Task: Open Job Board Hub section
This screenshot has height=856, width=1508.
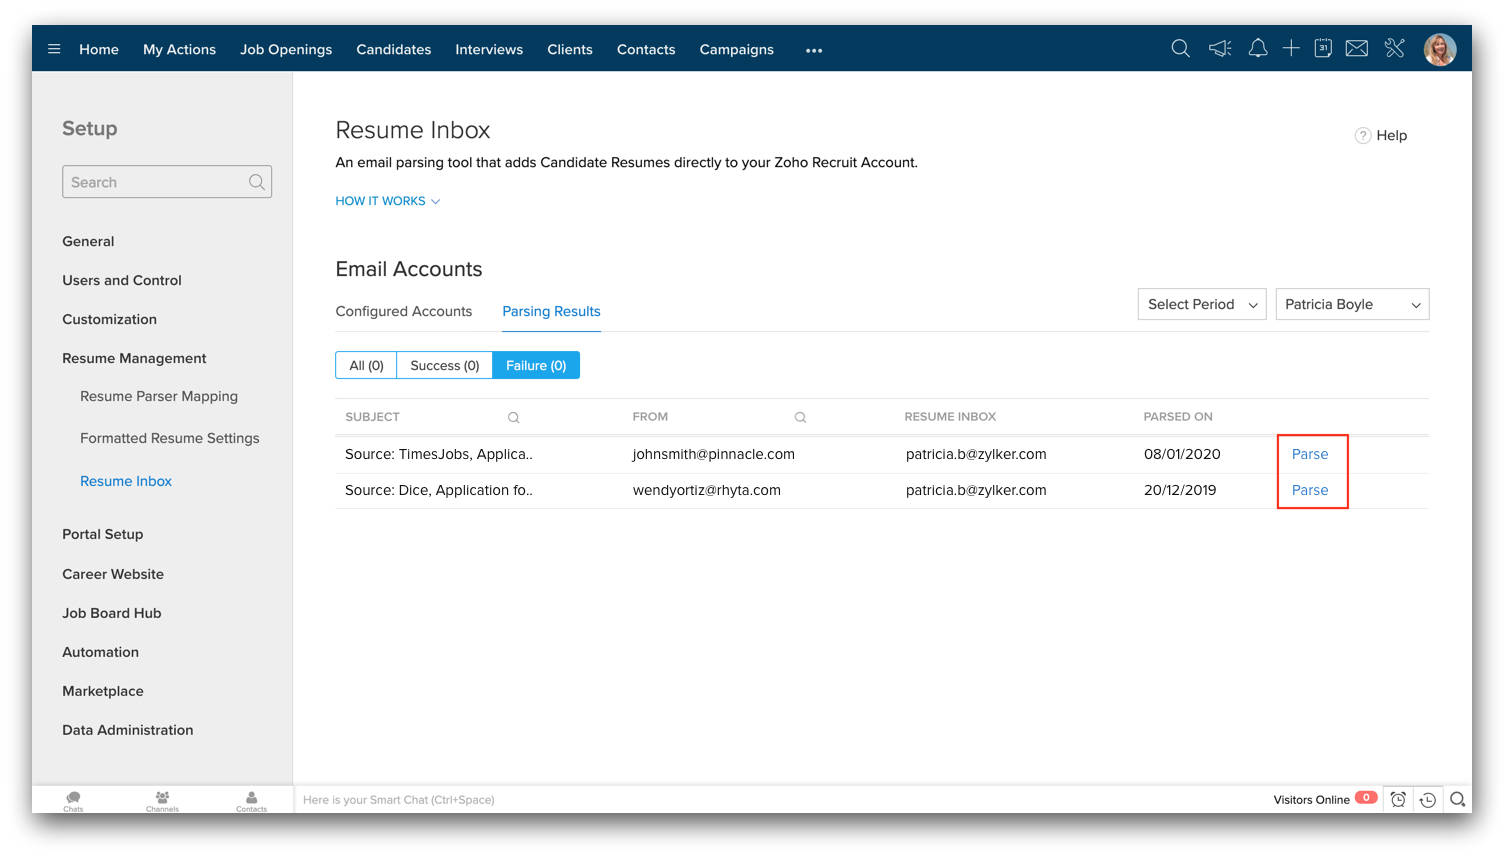Action: tap(111, 613)
